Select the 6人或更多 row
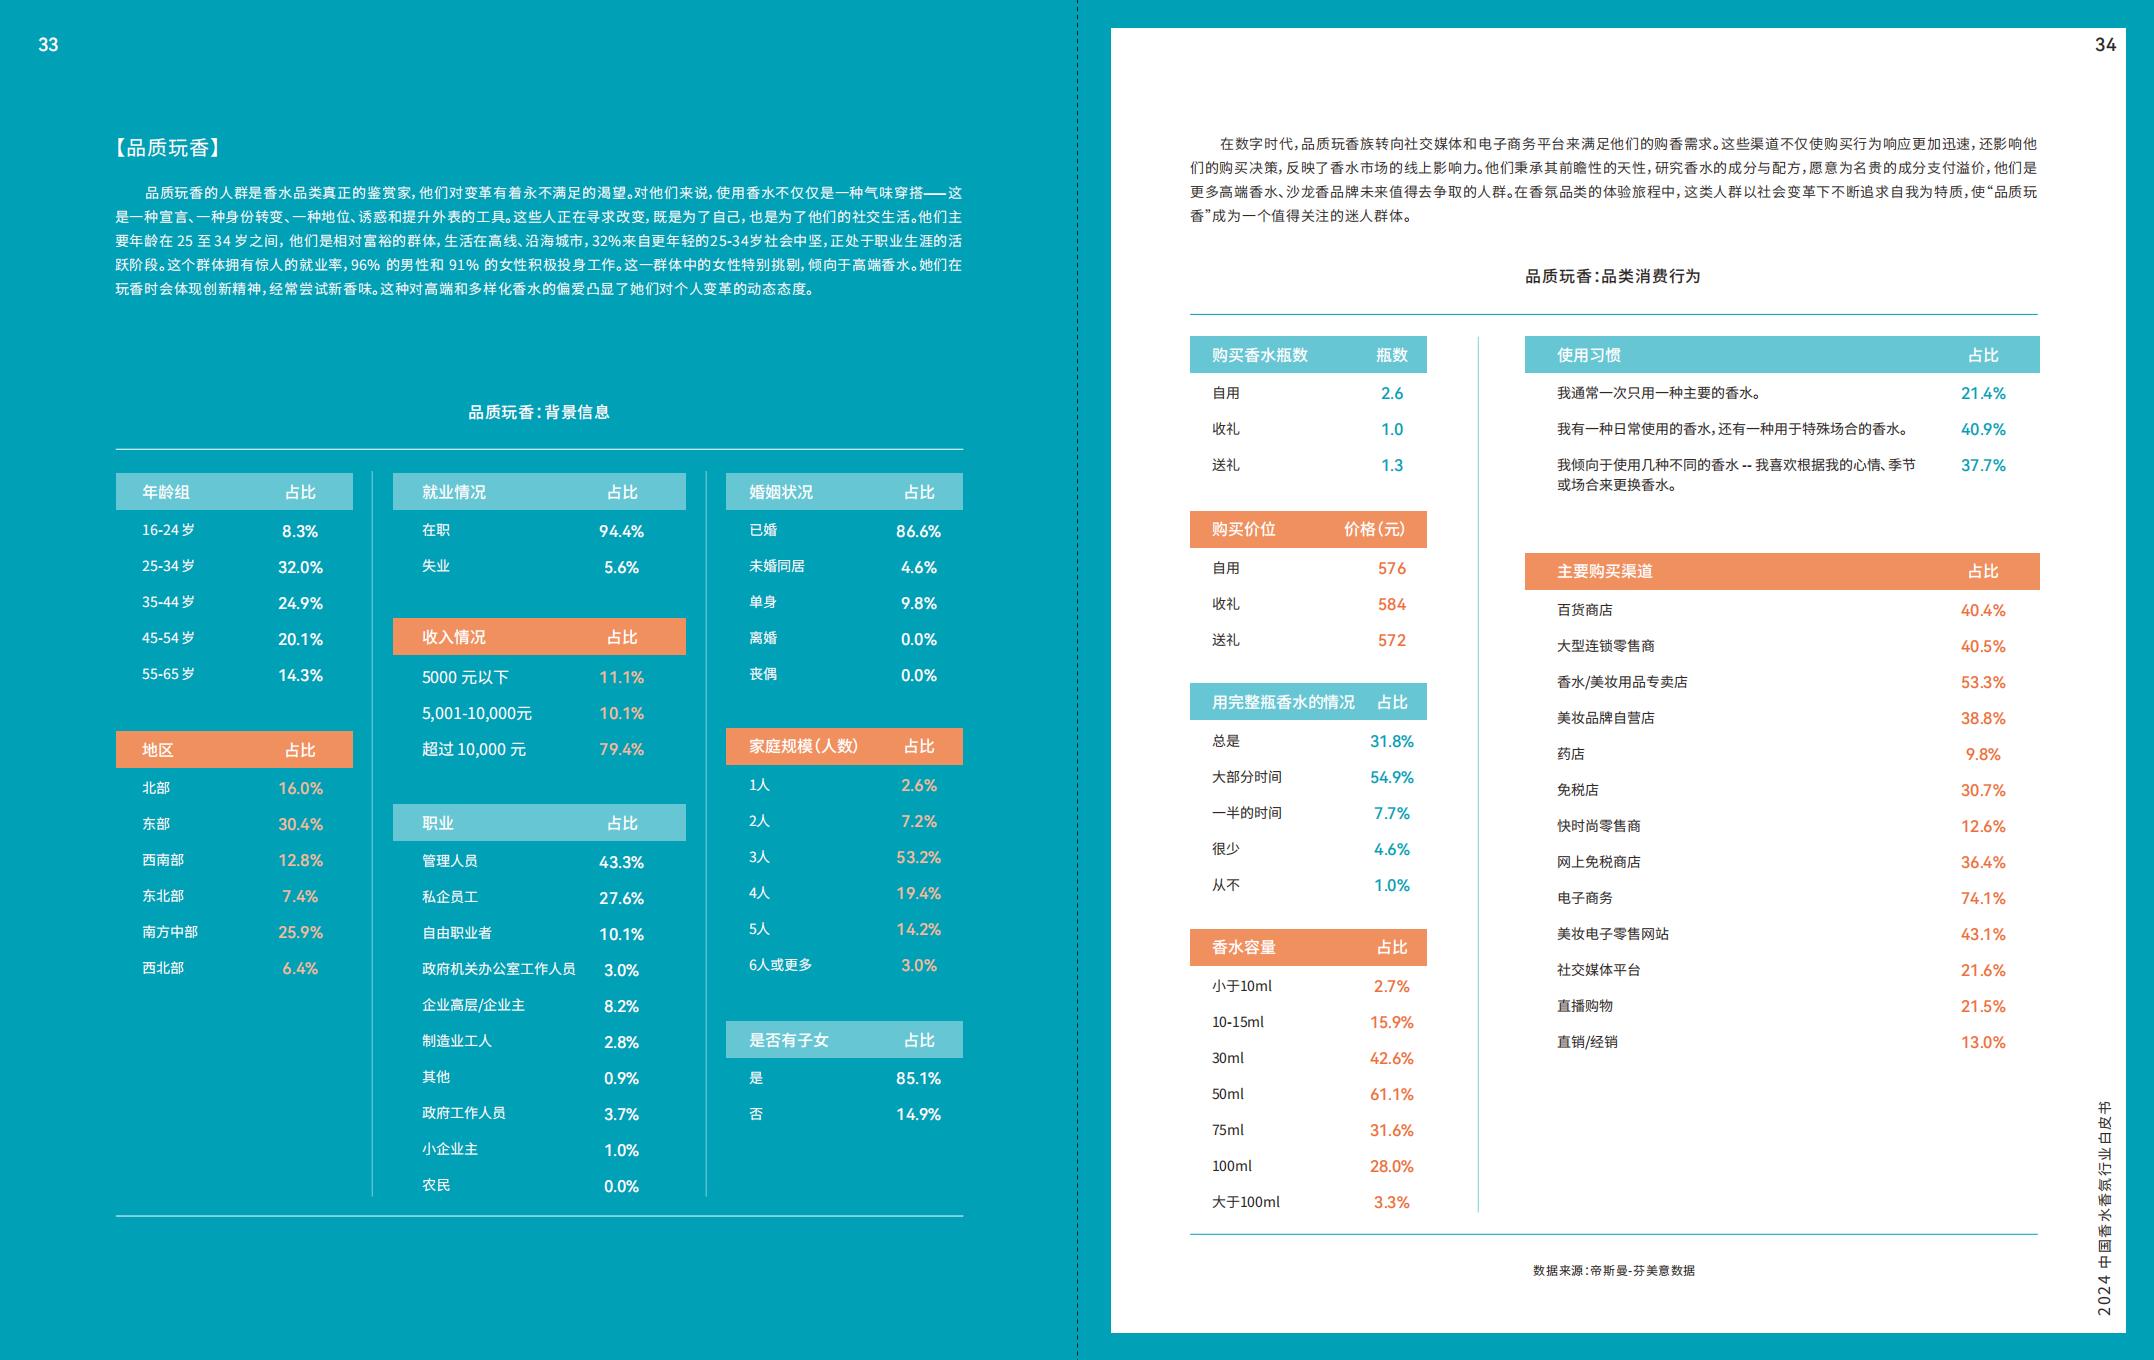This screenshot has height=1360, width=2154. [x=844, y=965]
